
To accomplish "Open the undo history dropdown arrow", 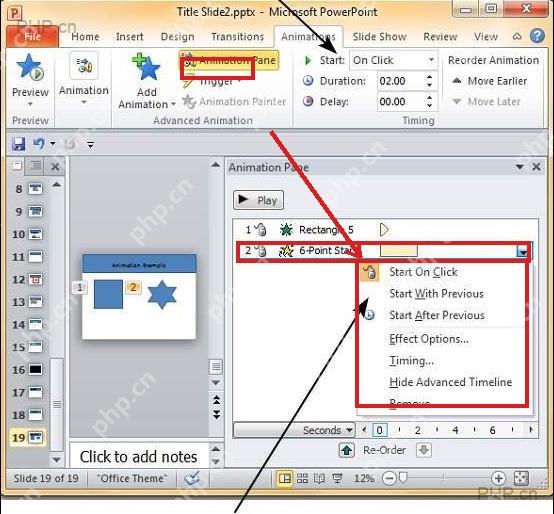I will click(x=53, y=143).
